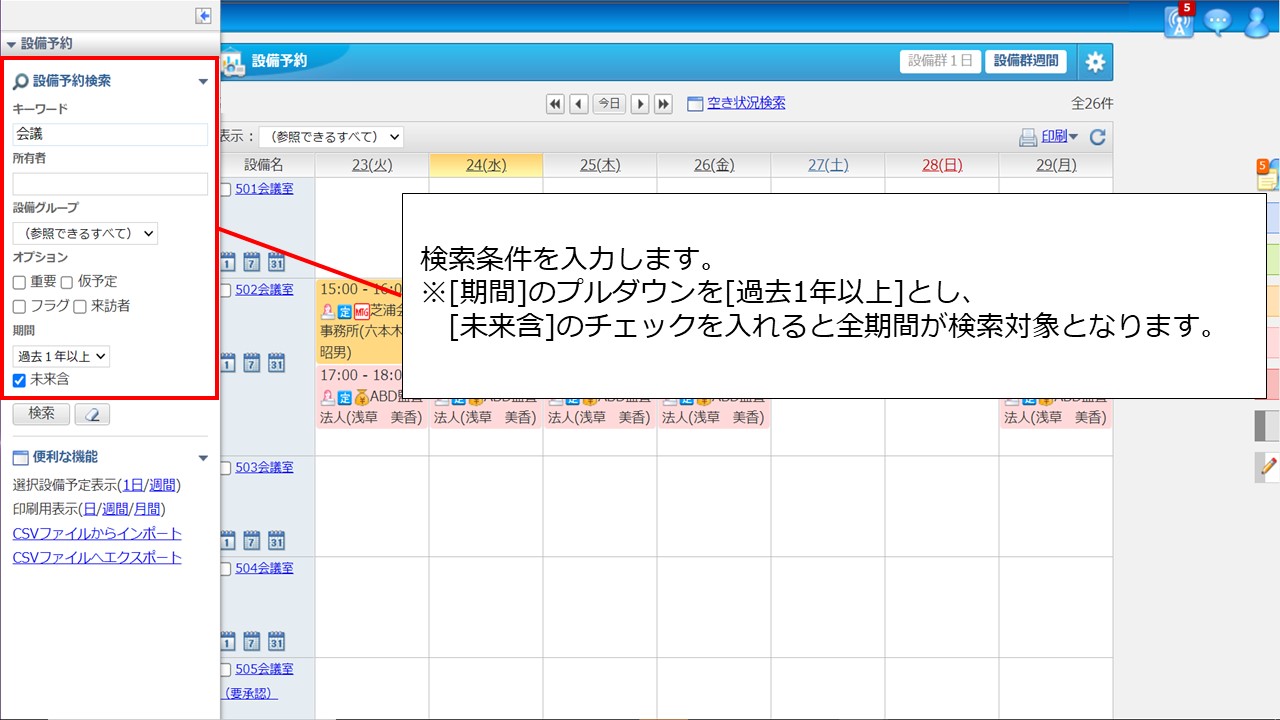
Task: Uncheck the 未来含 checkbox
Action: coord(19,380)
